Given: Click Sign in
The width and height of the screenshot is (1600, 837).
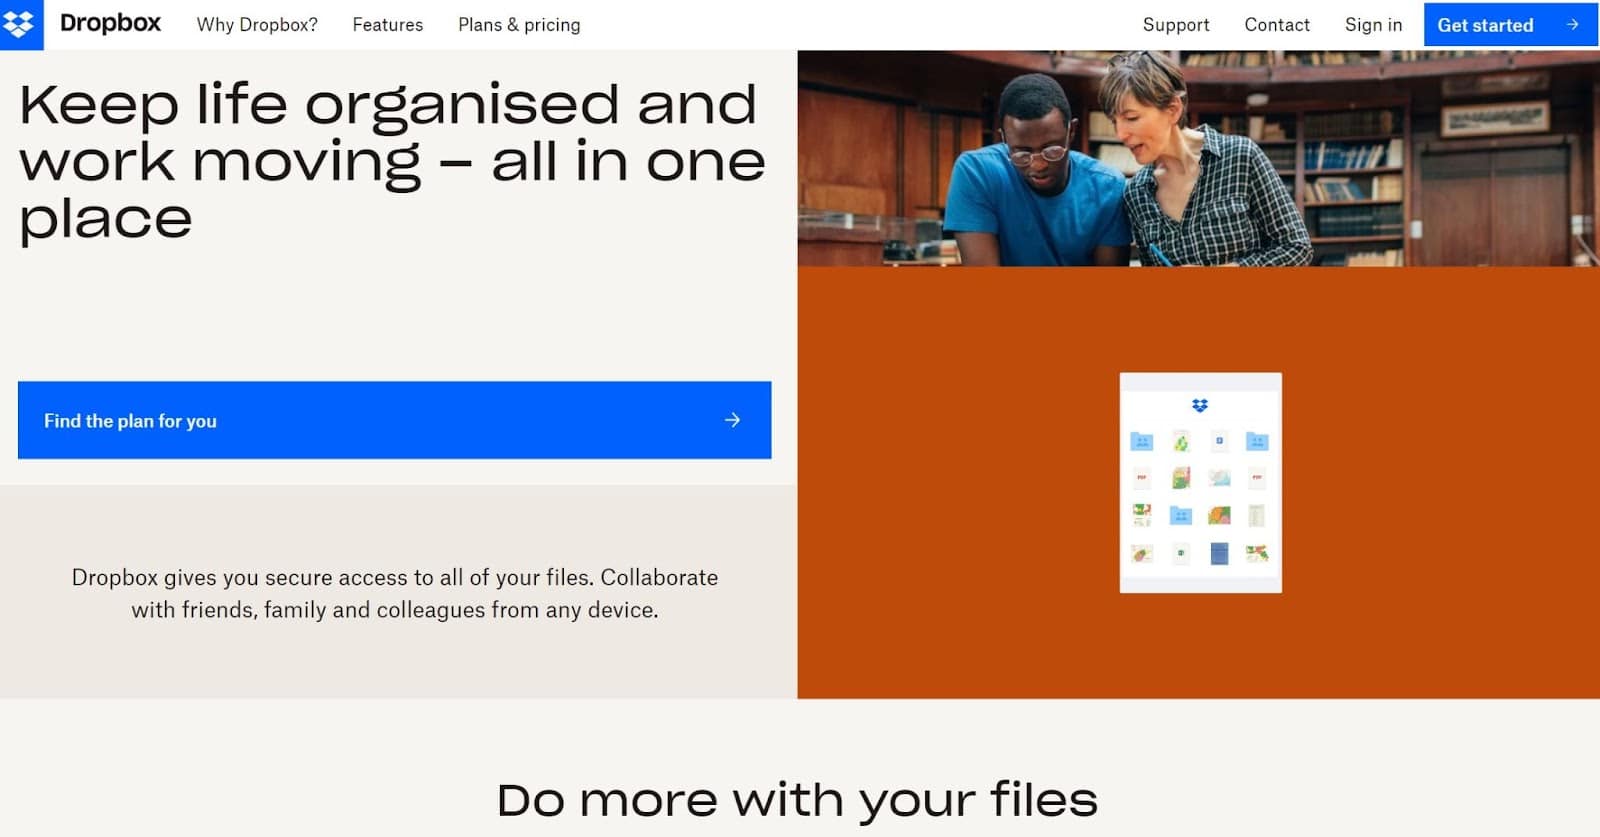Looking at the screenshot, I should pos(1373,25).
